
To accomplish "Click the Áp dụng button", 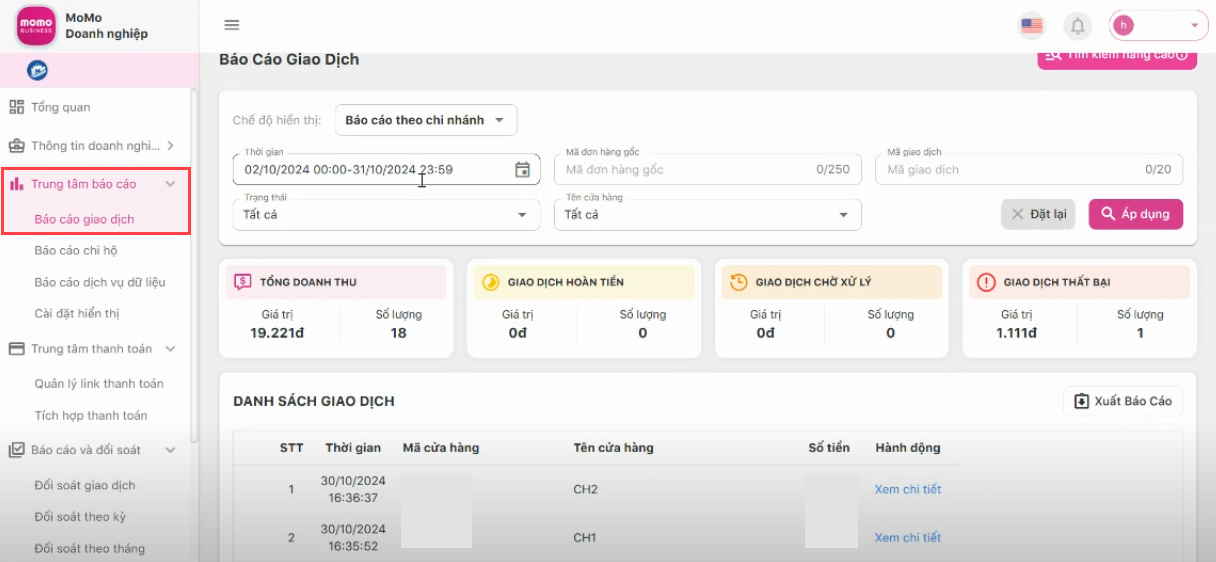I will point(1135,214).
